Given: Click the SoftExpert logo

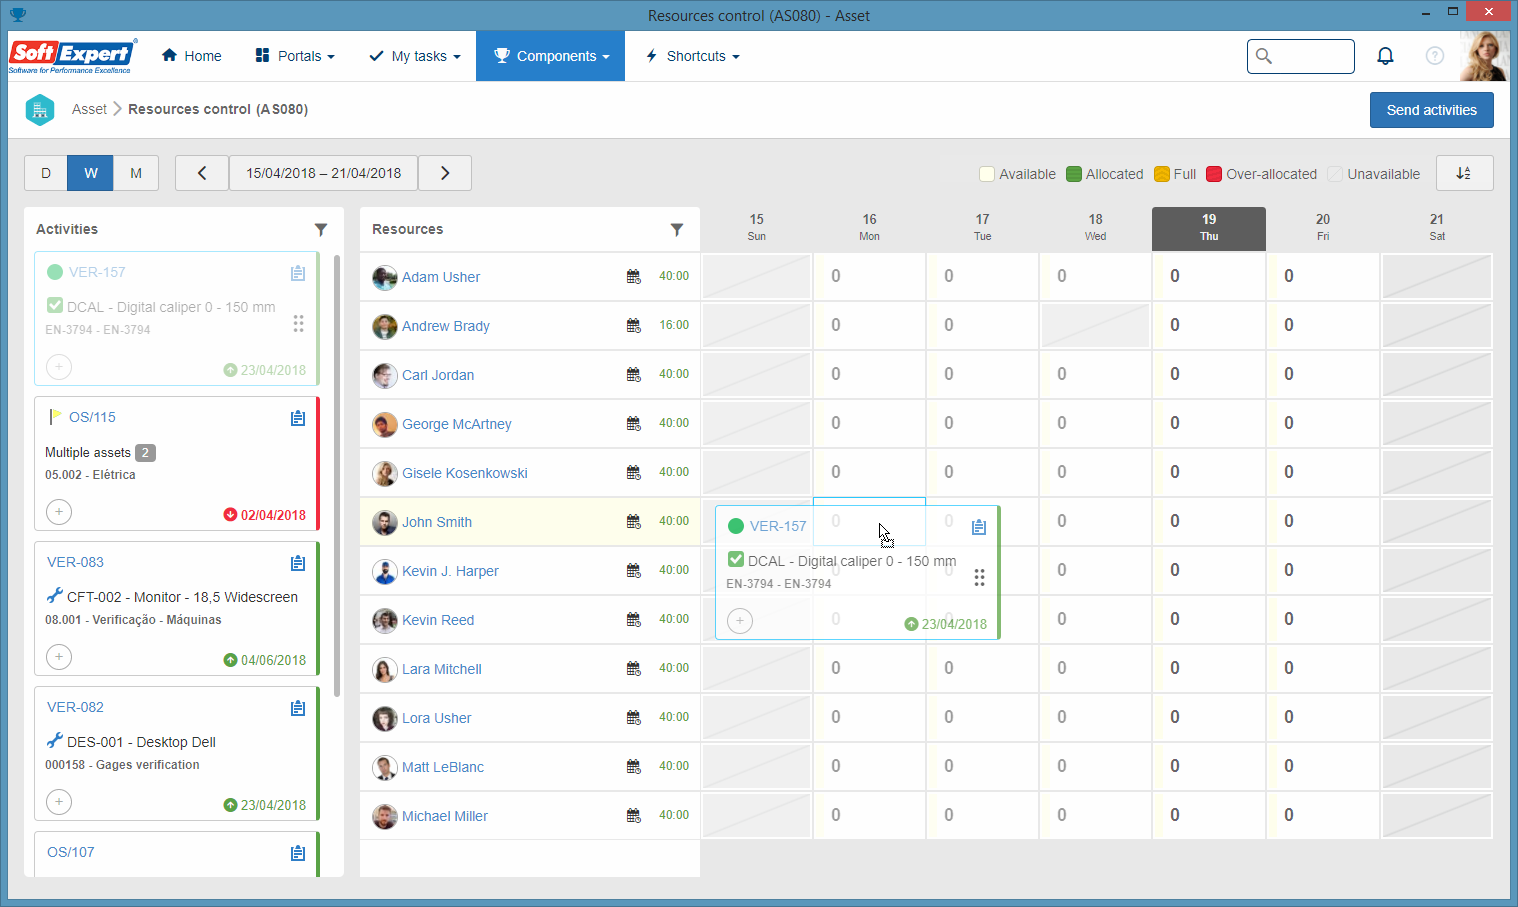Looking at the screenshot, I should click(x=72, y=56).
